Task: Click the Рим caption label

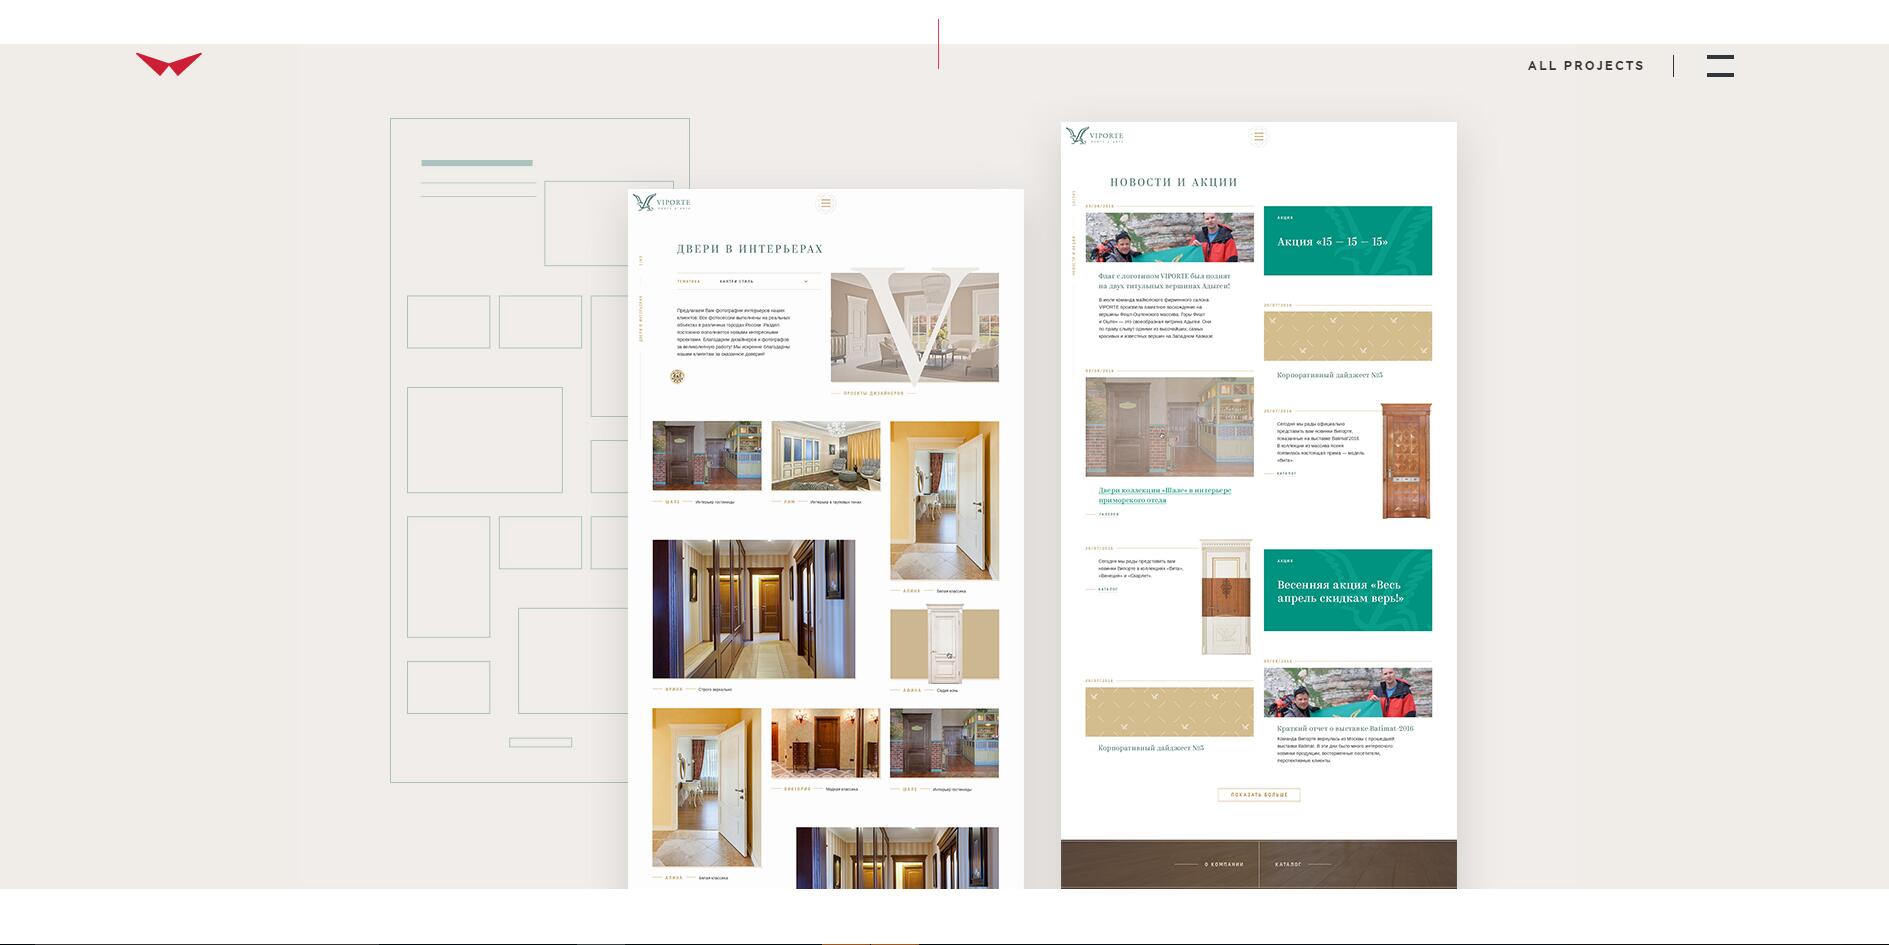Action: click(x=790, y=502)
